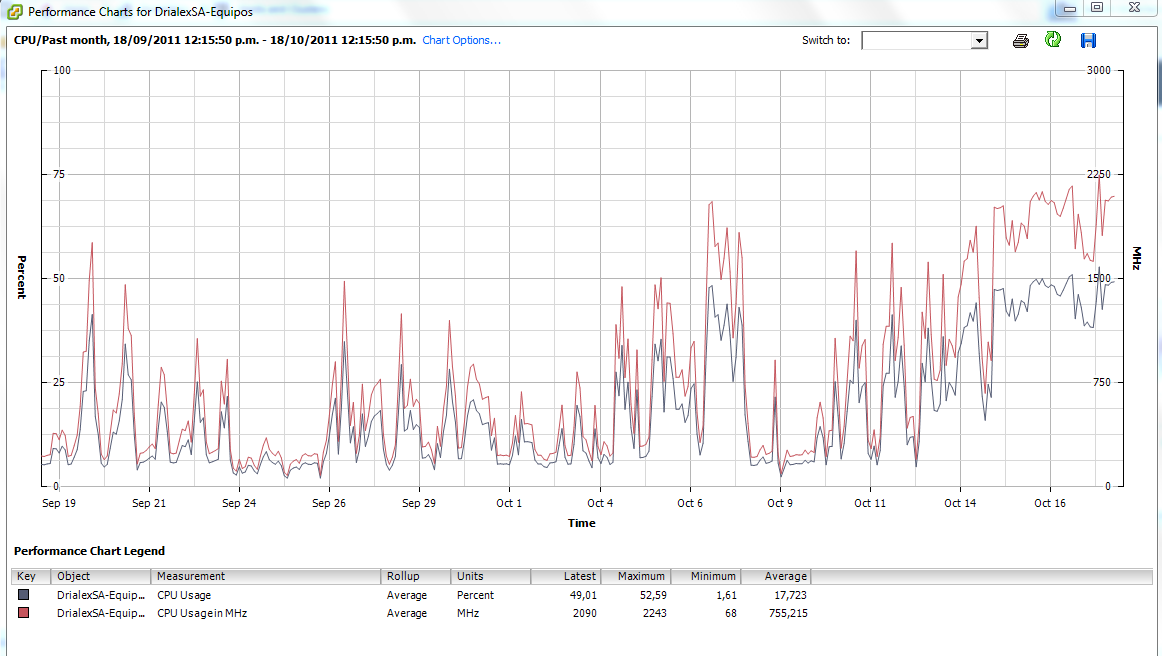Image resolution: width=1162 pixels, height=656 pixels.
Task: Refresh the CPU chart with green arrows
Action: 1053,40
